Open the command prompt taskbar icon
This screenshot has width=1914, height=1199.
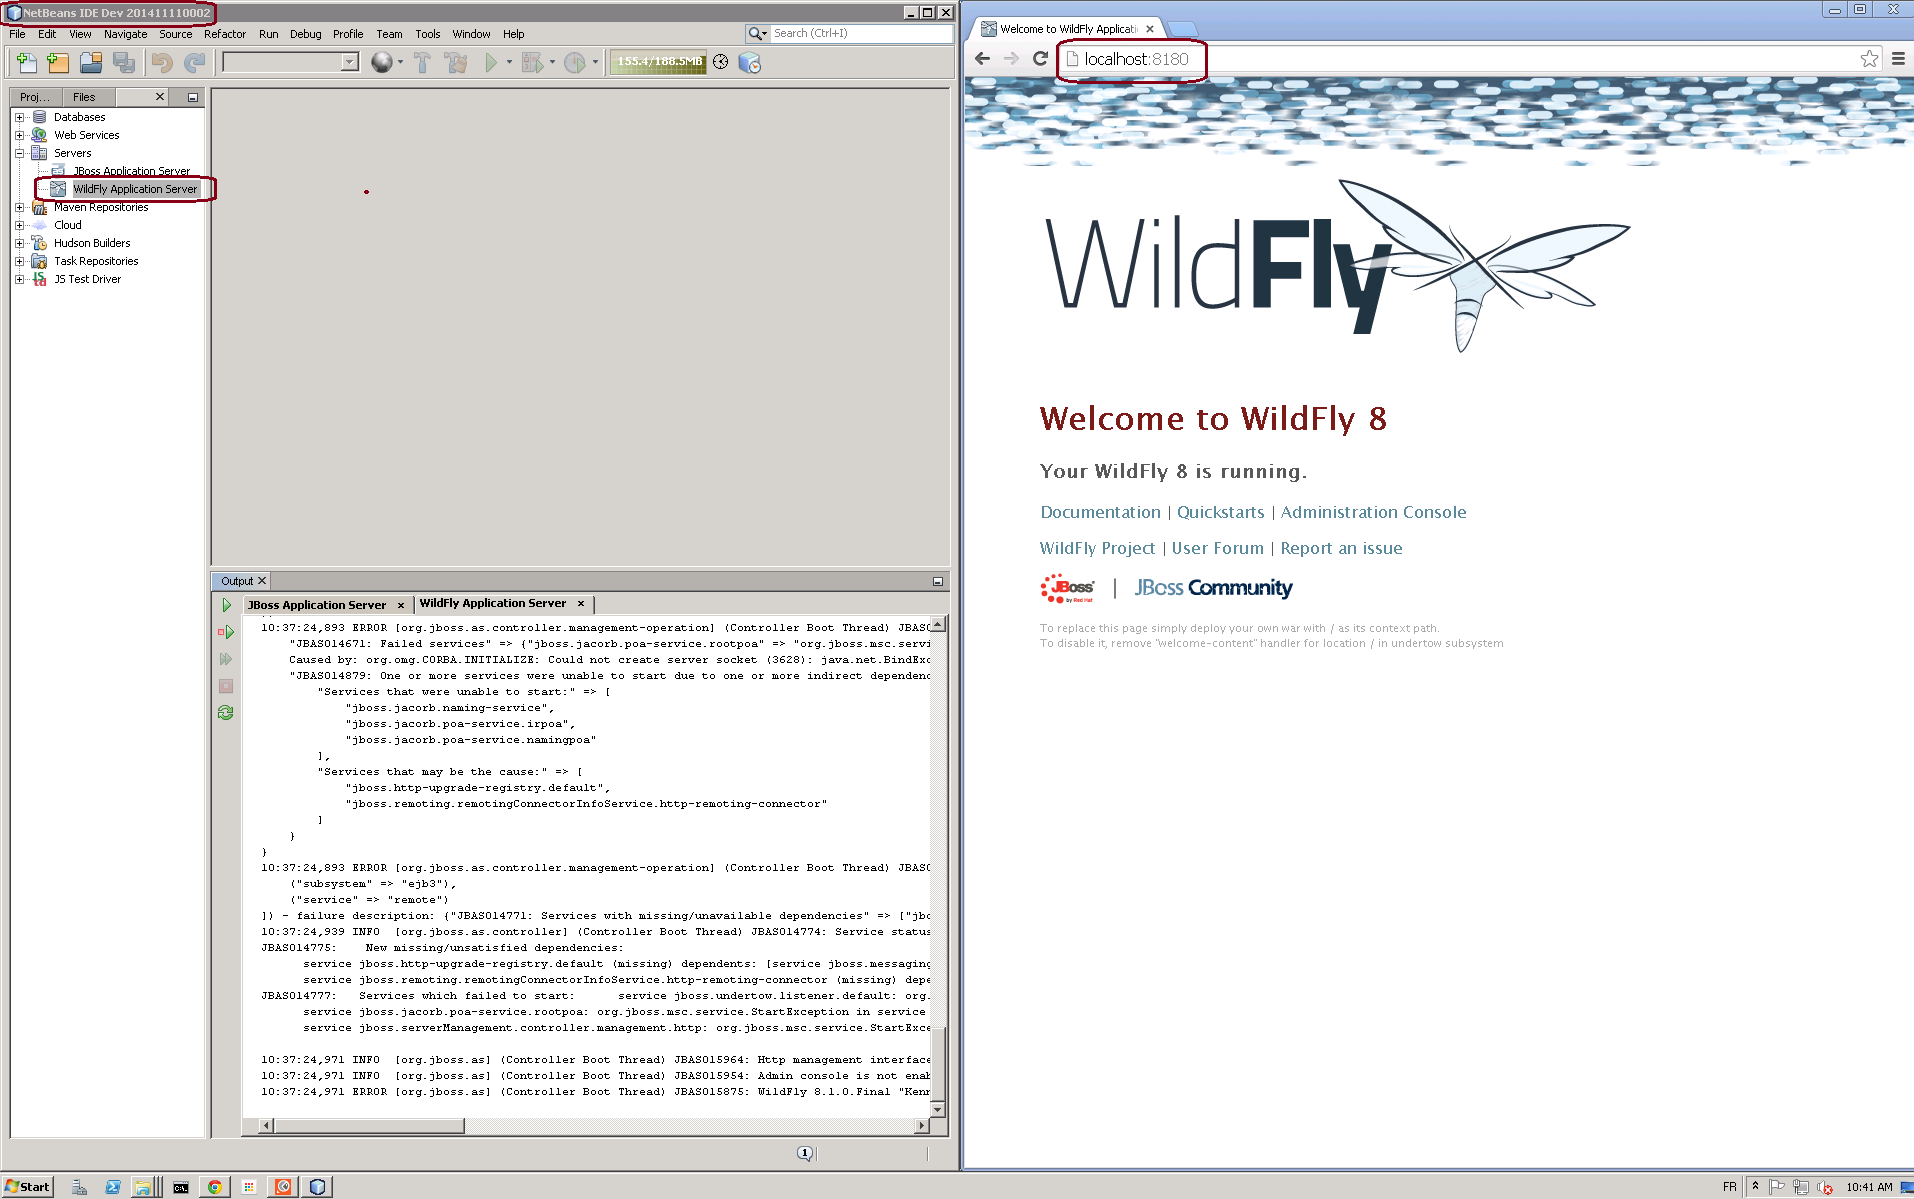tap(180, 1187)
